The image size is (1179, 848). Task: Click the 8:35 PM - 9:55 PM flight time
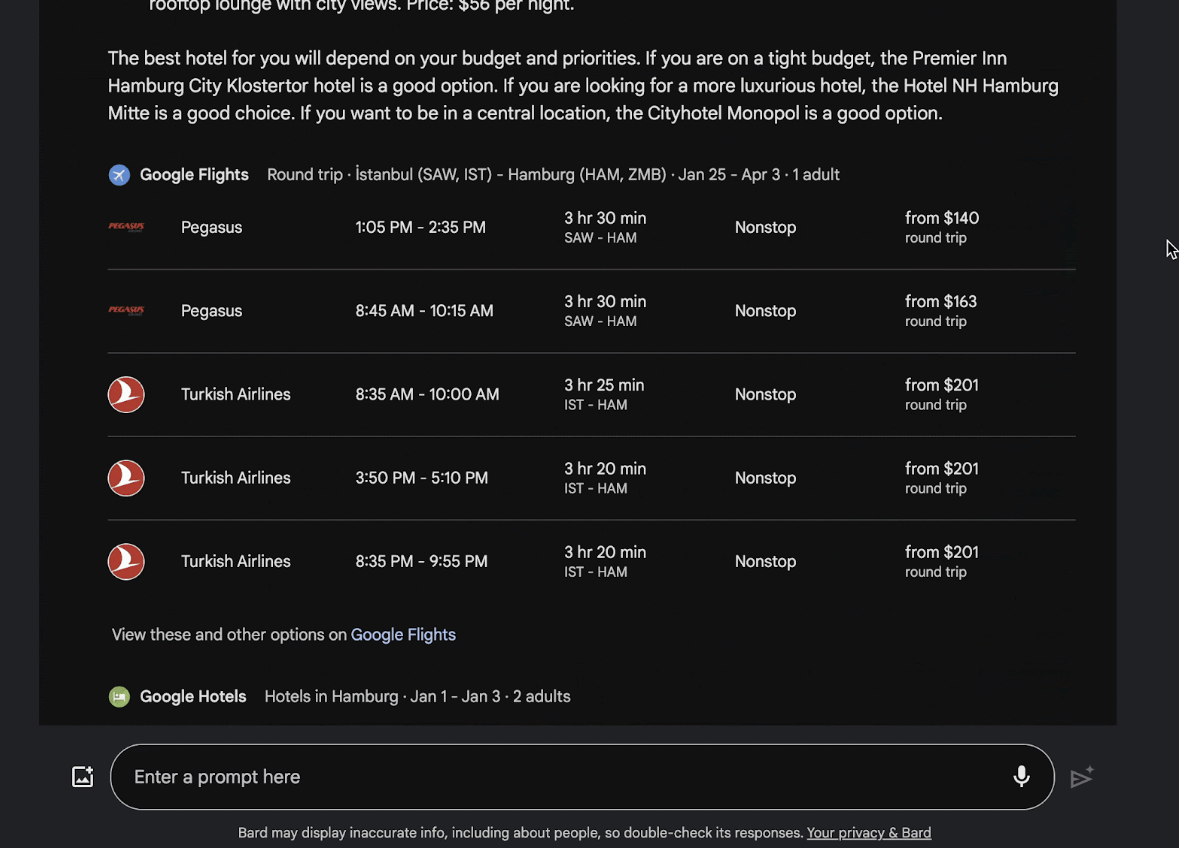coord(421,561)
